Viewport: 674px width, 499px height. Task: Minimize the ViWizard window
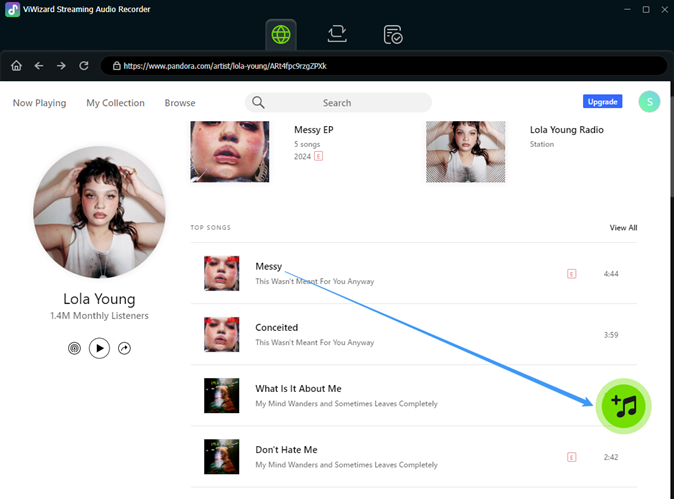click(627, 9)
